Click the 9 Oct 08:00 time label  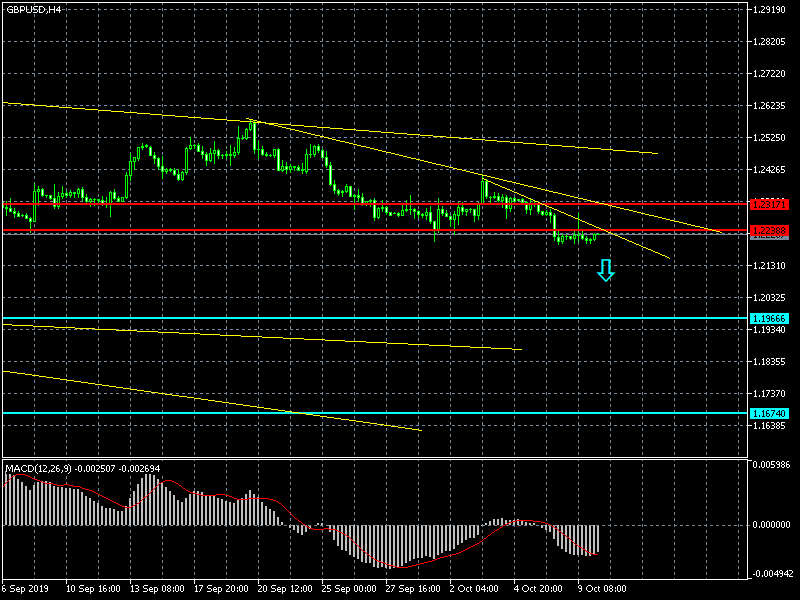pos(603,590)
